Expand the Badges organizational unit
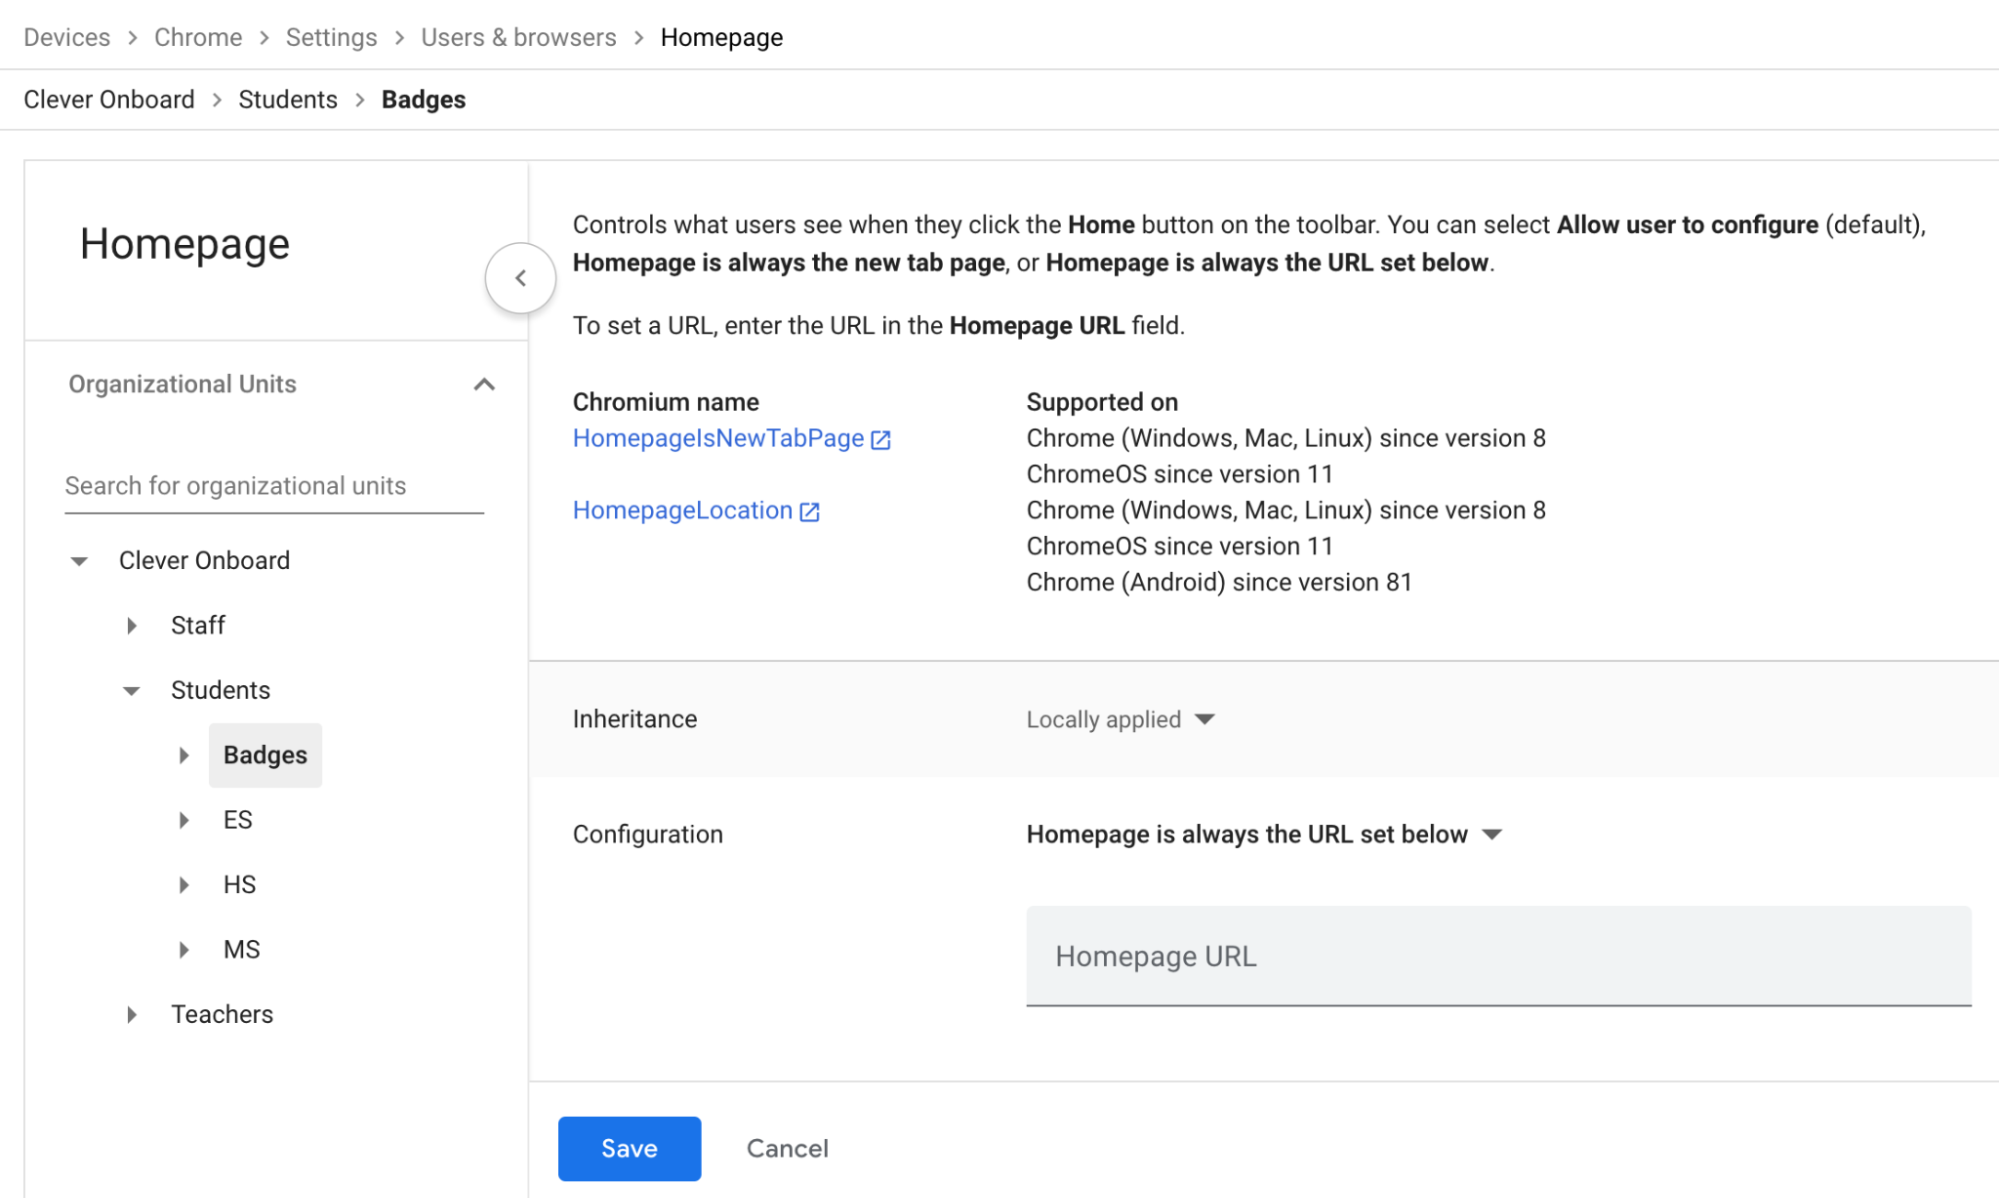 pos(184,755)
